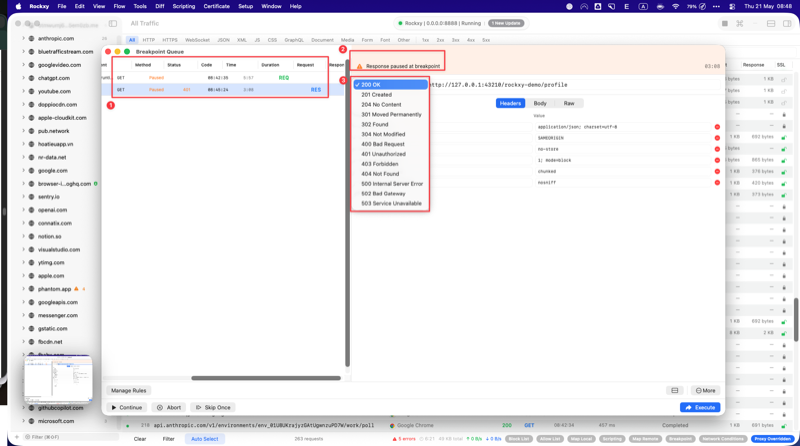Click the breakpoint queue horizontal scrollbar

[x=266, y=378]
